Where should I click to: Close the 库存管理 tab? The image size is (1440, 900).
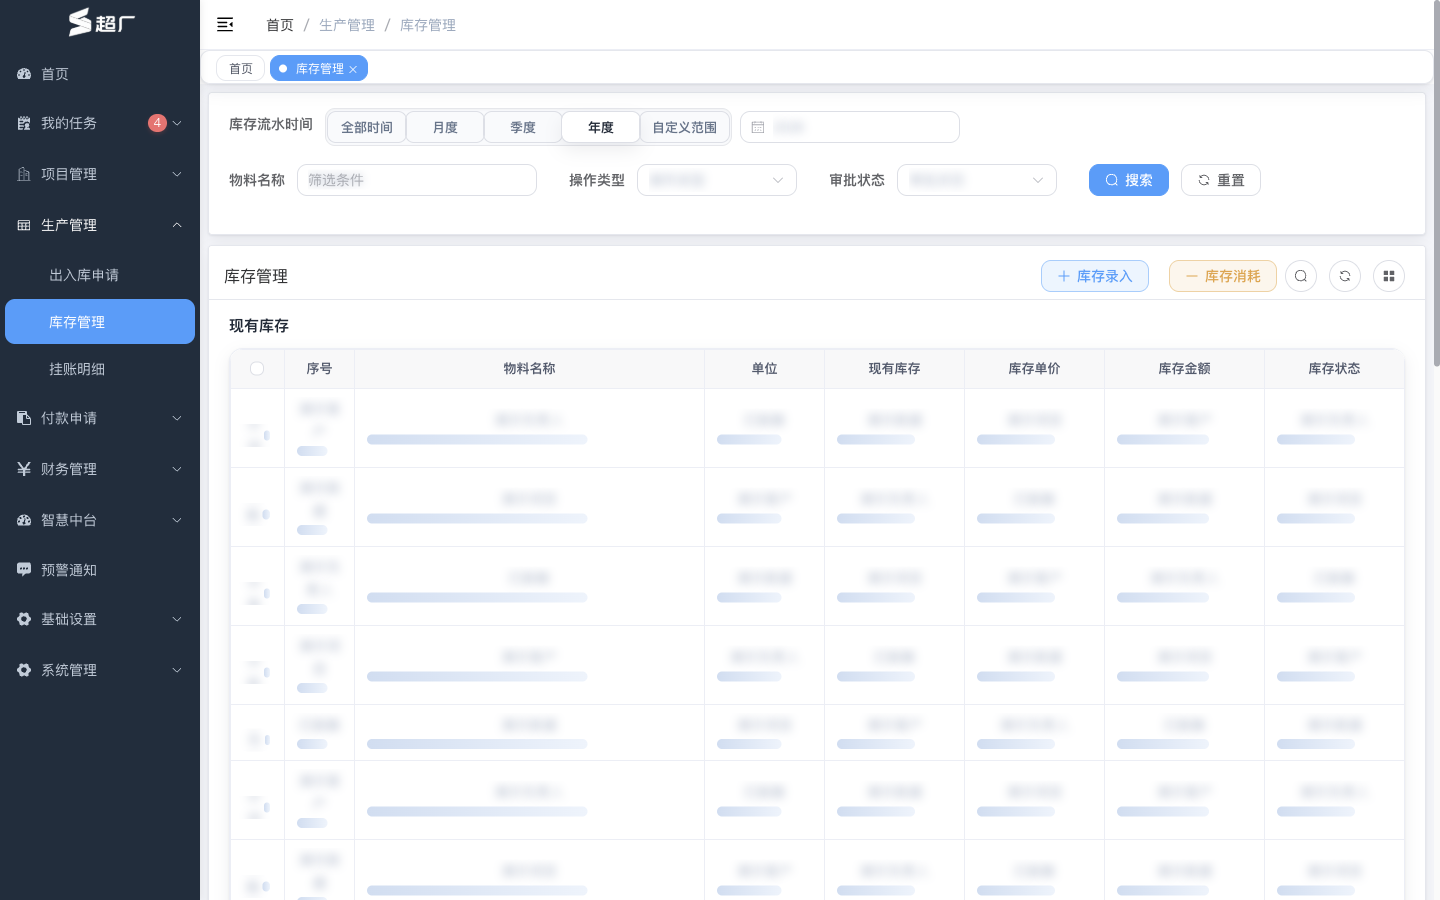click(x=353, y=69)
